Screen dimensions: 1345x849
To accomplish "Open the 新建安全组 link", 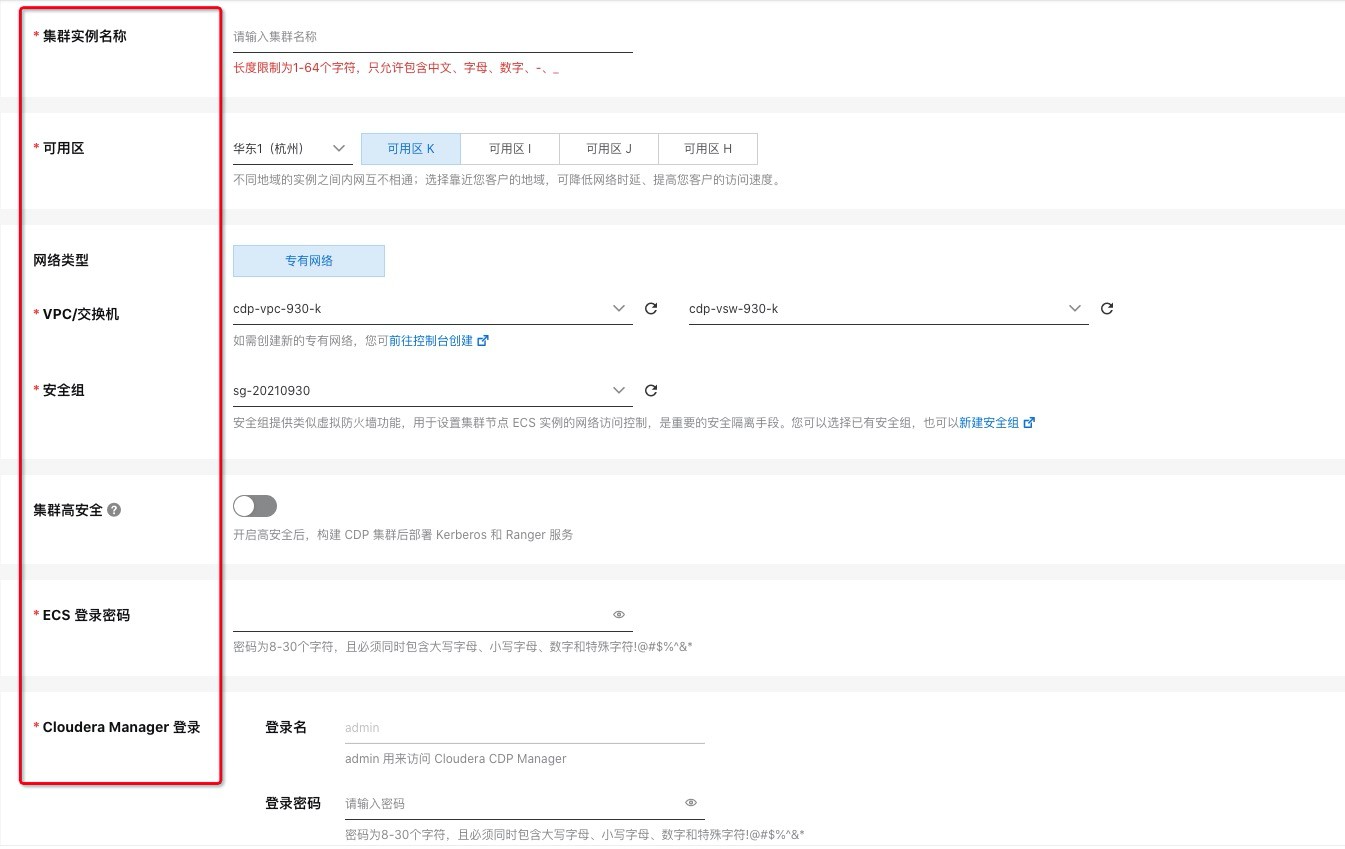I will (989, 423).
